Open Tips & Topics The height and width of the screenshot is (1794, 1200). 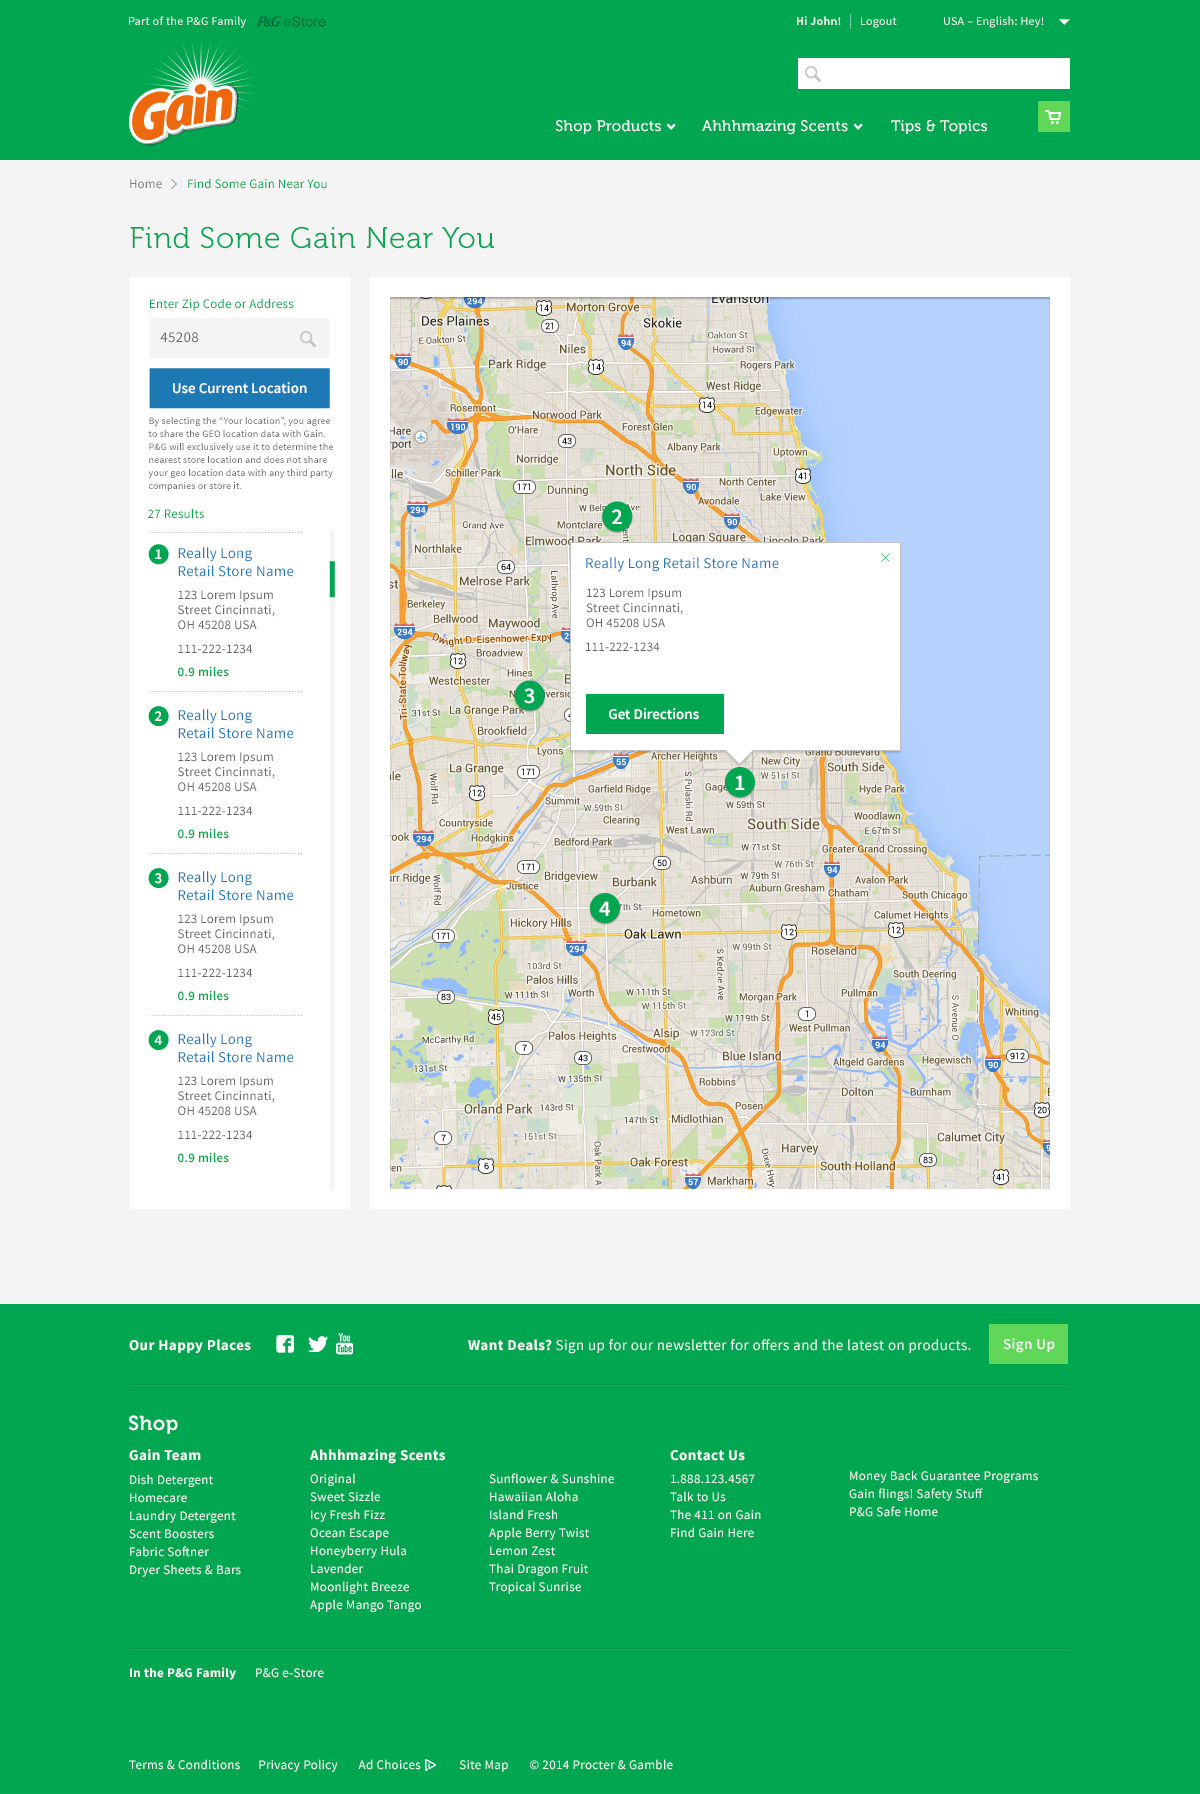939,126
